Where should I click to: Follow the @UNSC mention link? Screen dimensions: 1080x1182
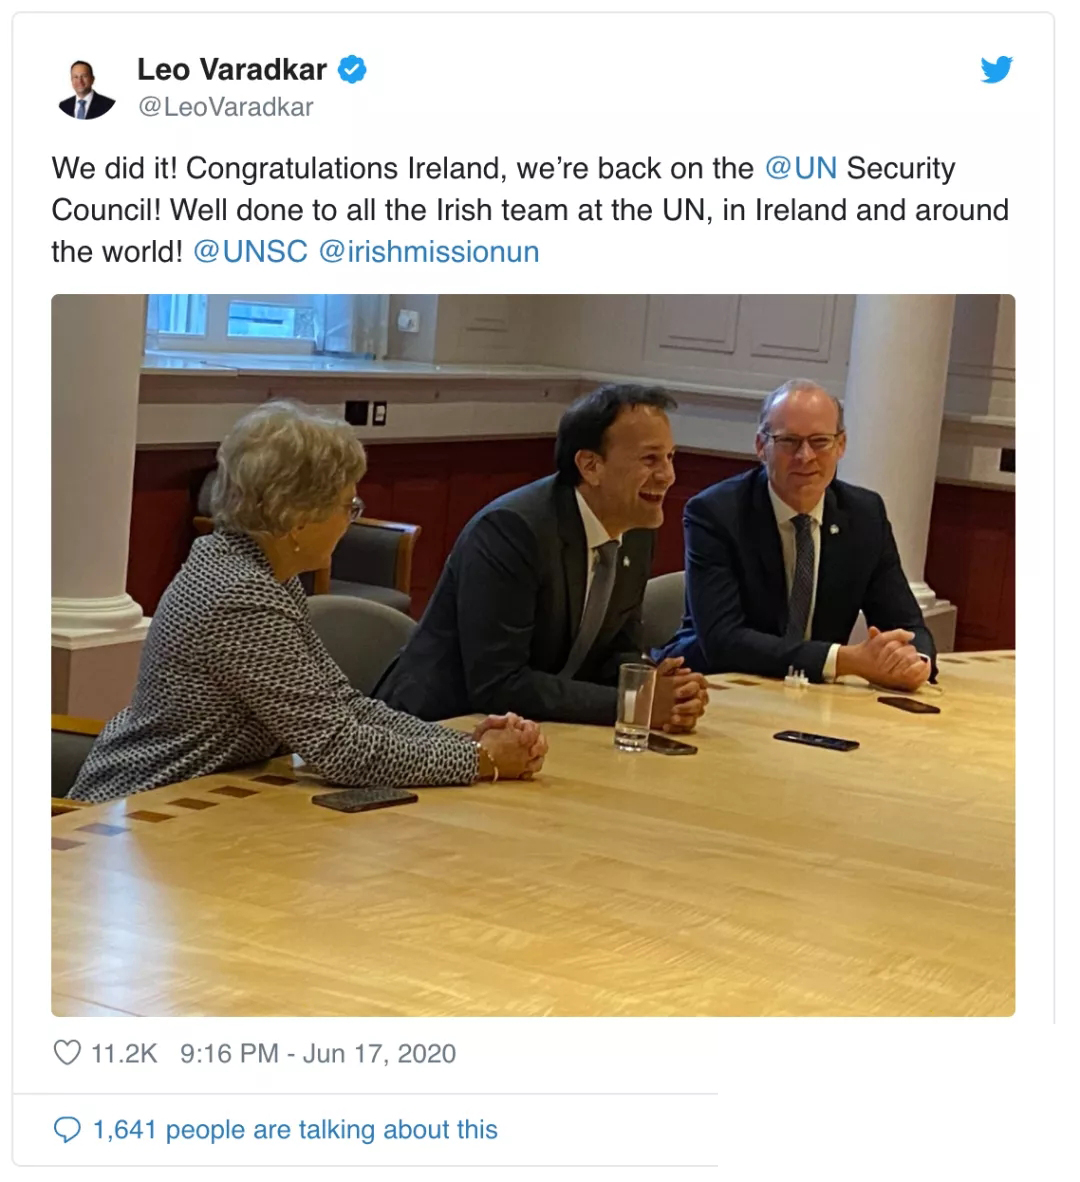[250, 252]
